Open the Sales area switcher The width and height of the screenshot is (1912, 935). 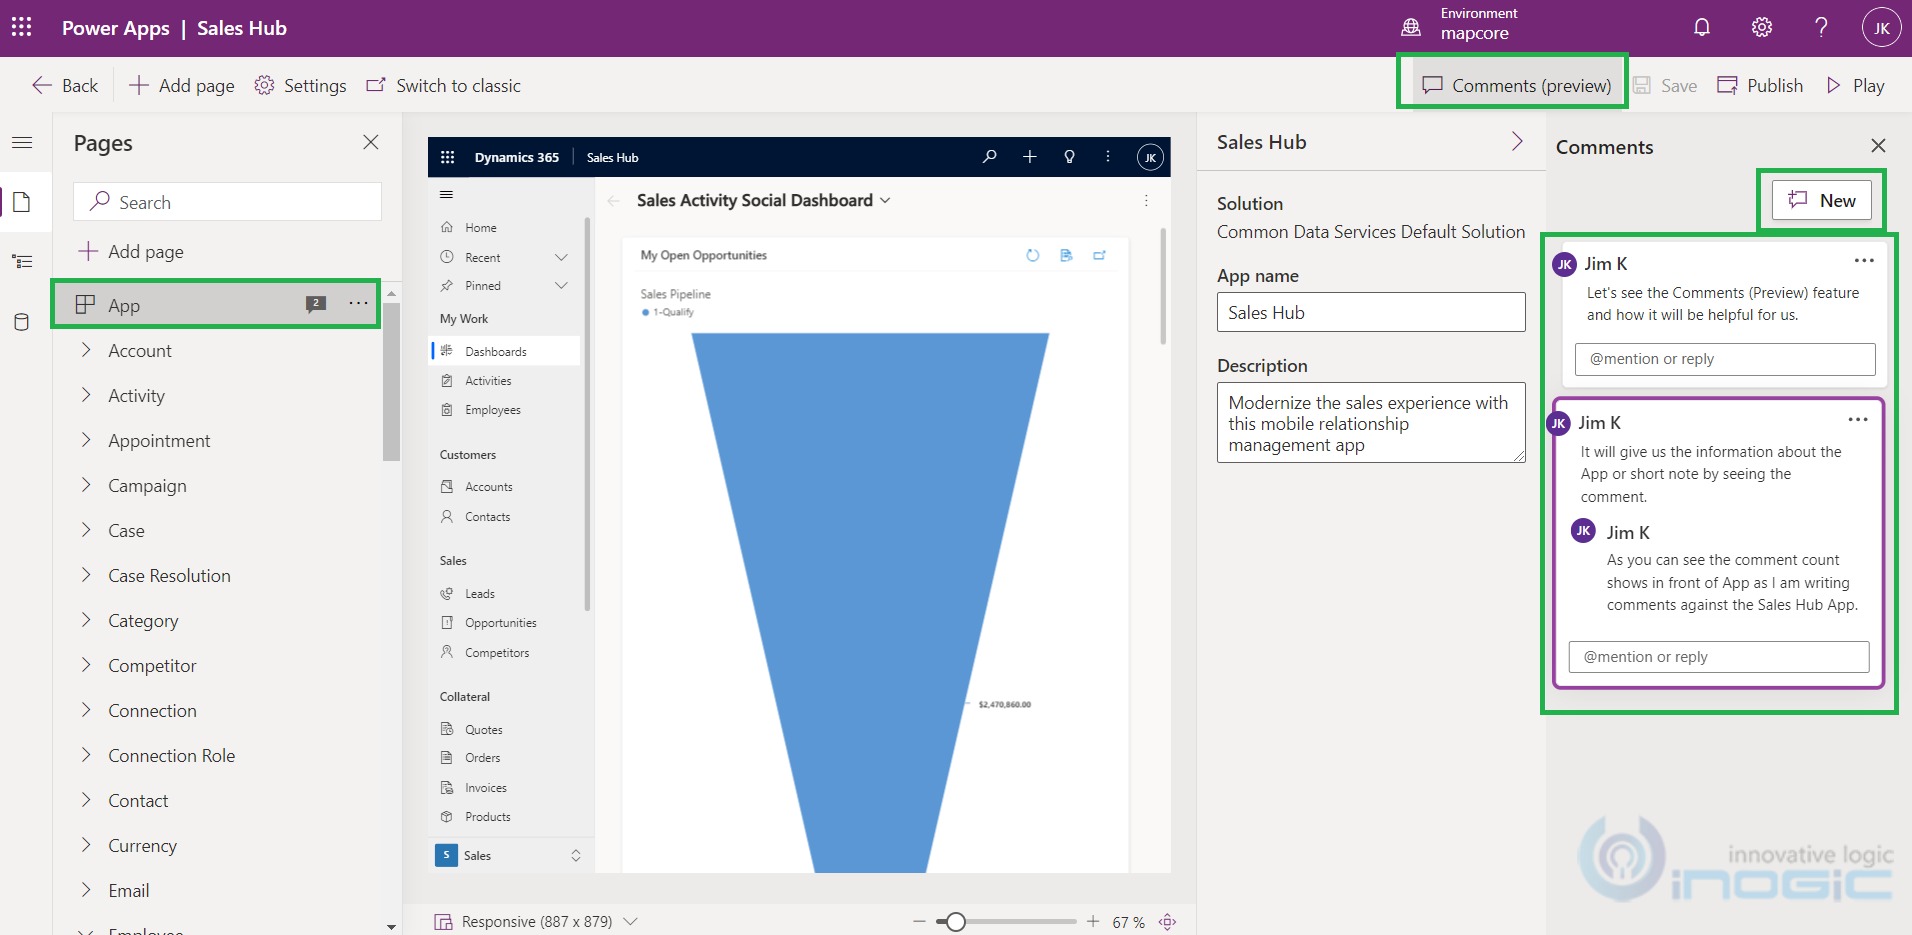click(509, 855)
